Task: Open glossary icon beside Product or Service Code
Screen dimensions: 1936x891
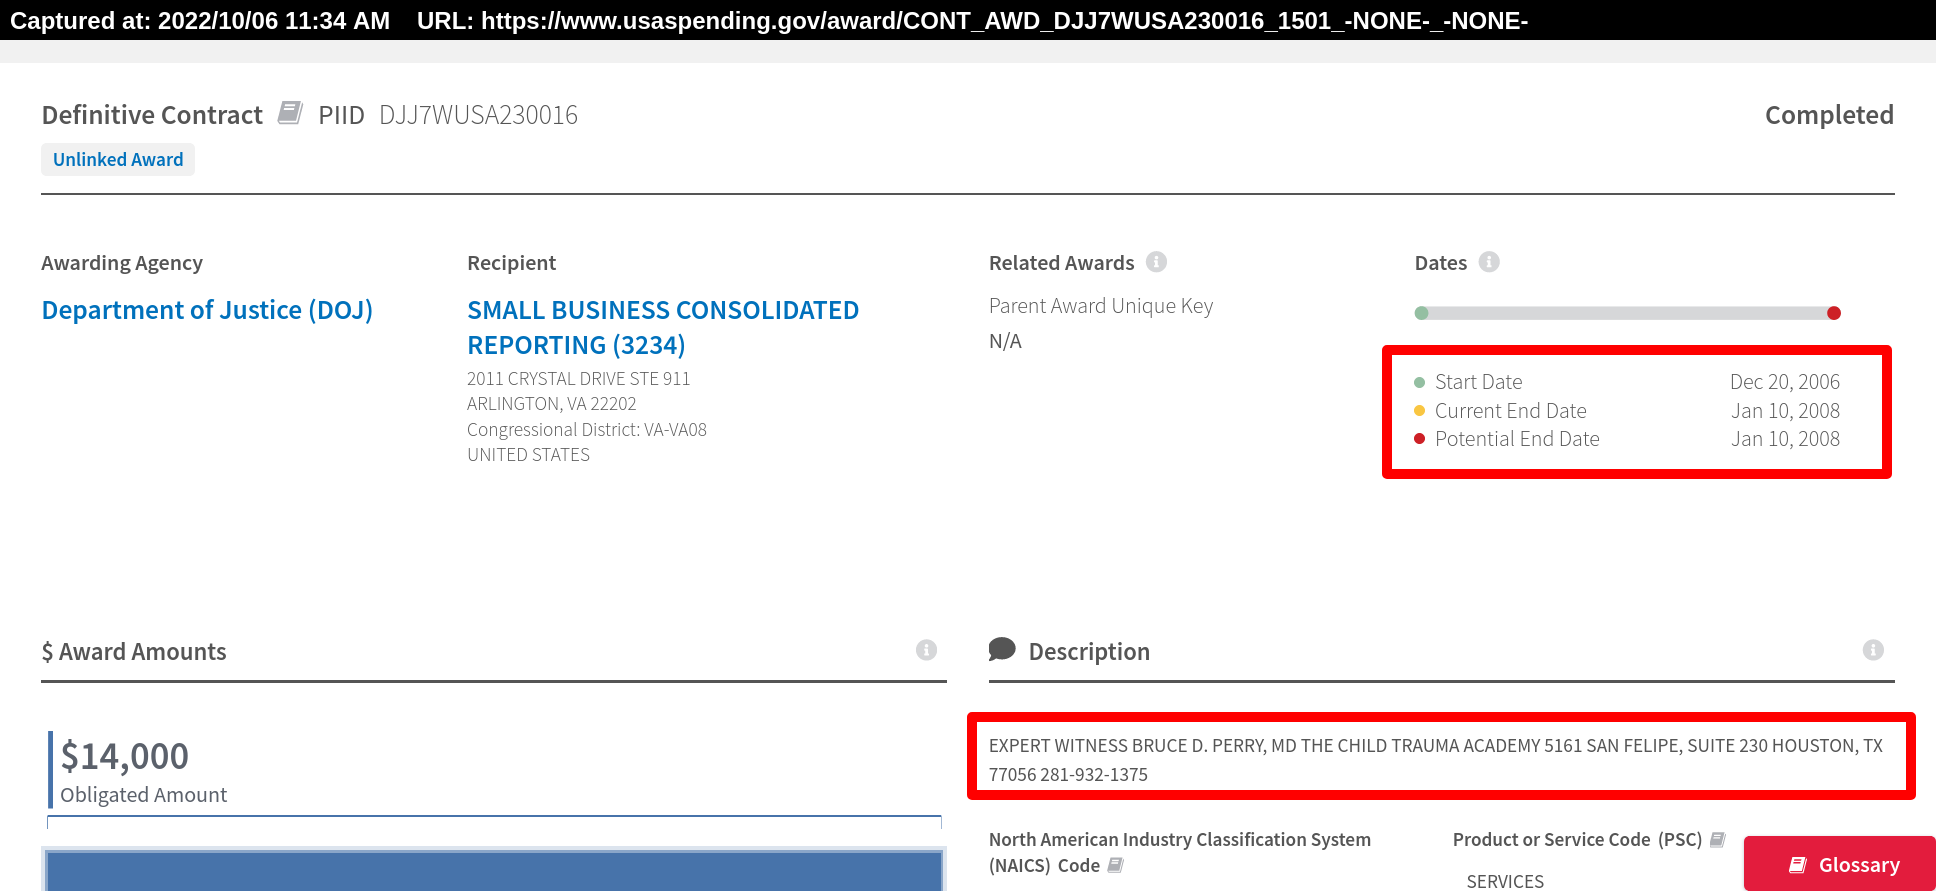Action: [x=1717, y=839]
